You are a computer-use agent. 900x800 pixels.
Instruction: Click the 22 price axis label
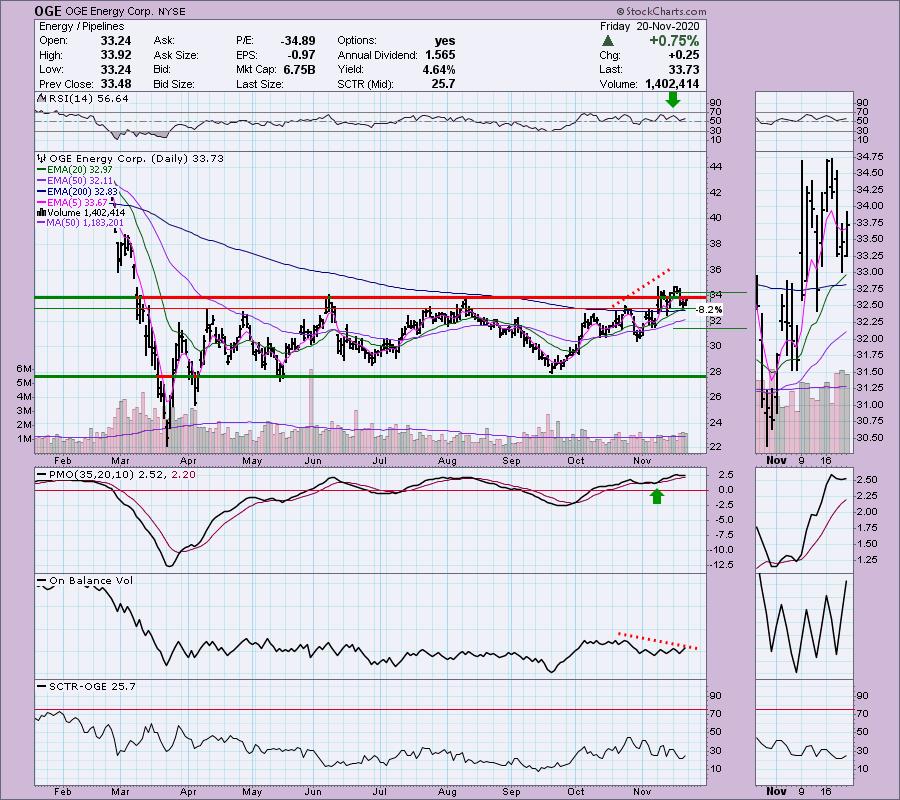click(716, 447)
